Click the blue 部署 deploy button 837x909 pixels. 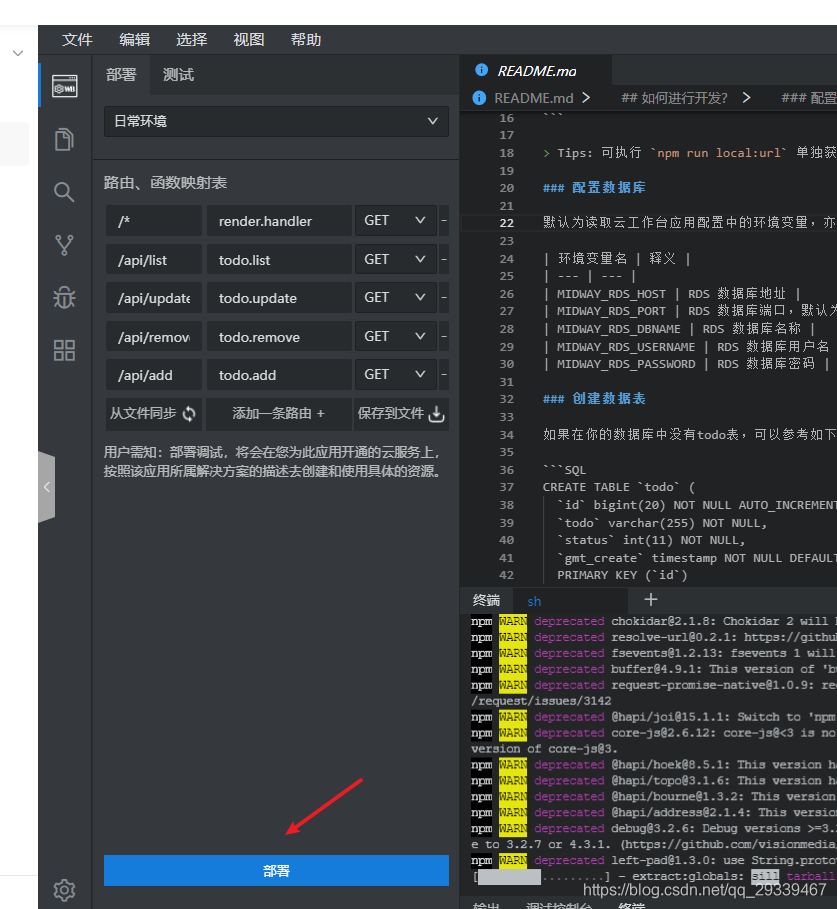[x=276, y=870]
